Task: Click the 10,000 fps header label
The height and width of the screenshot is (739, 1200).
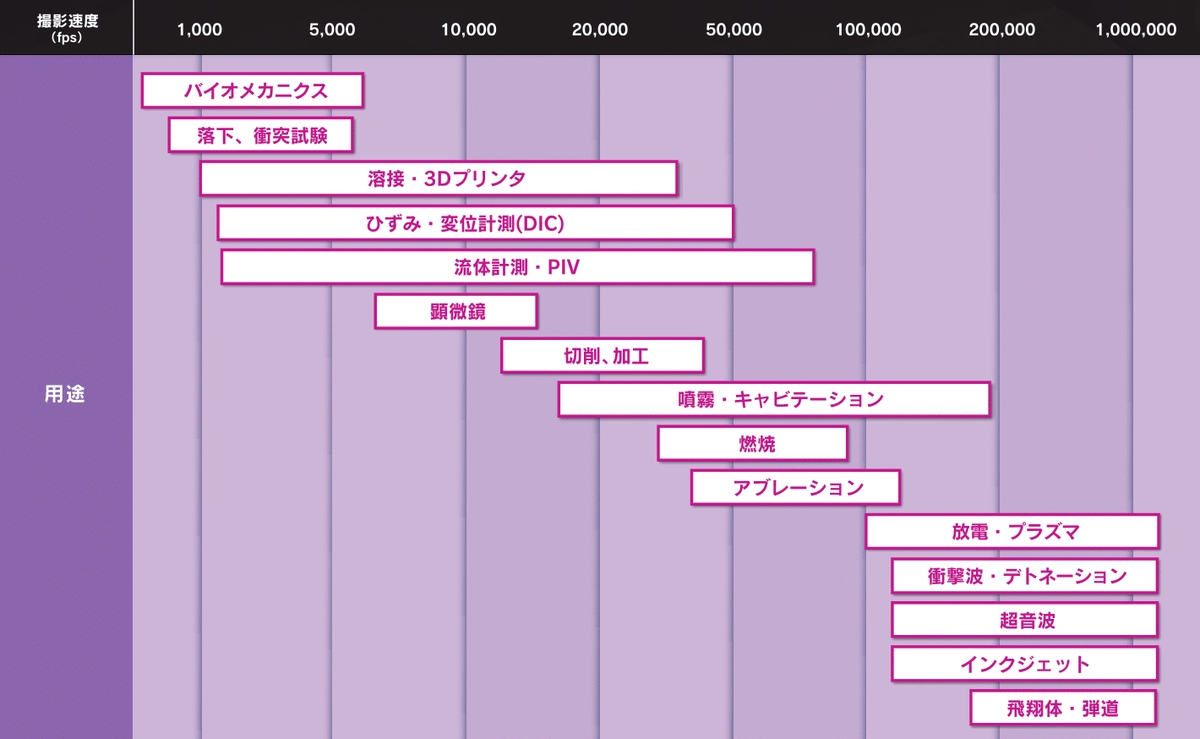Action: [x=468, y=30]
